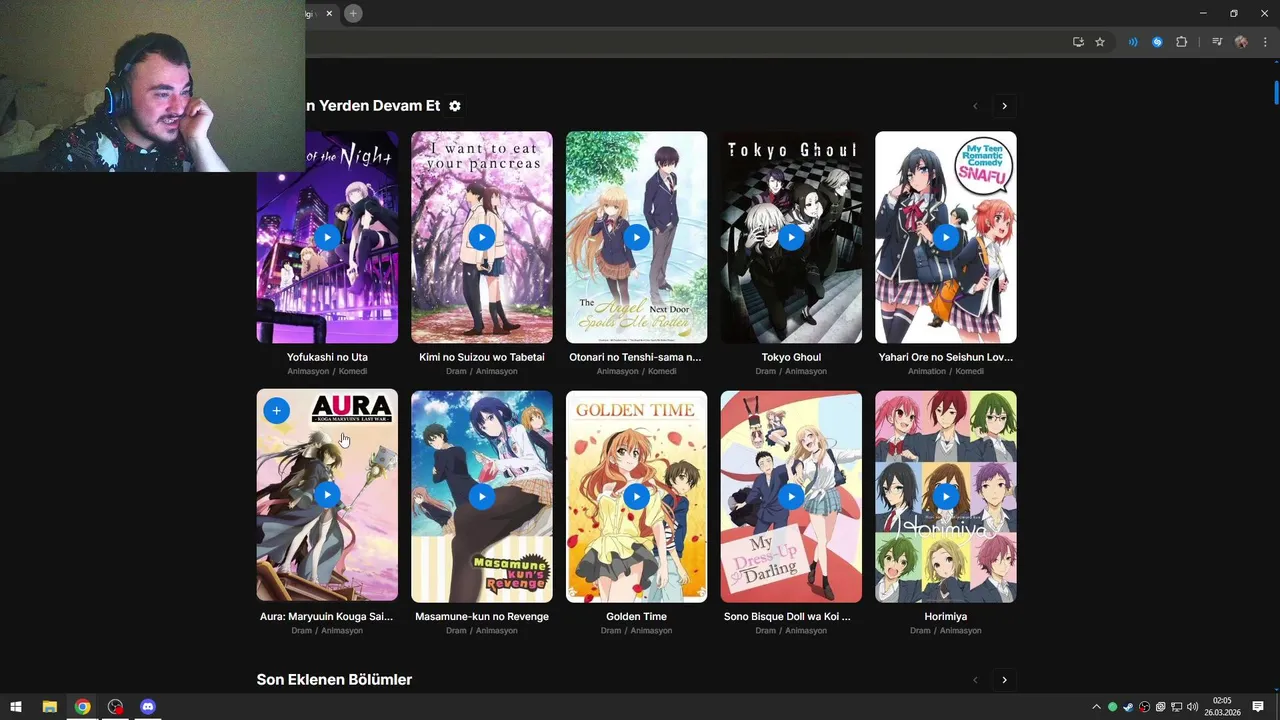Viewport: 1280px width, 720px height.
Task: Play Tokyo Ghoul from its poster button
Action: pos(791,237)
